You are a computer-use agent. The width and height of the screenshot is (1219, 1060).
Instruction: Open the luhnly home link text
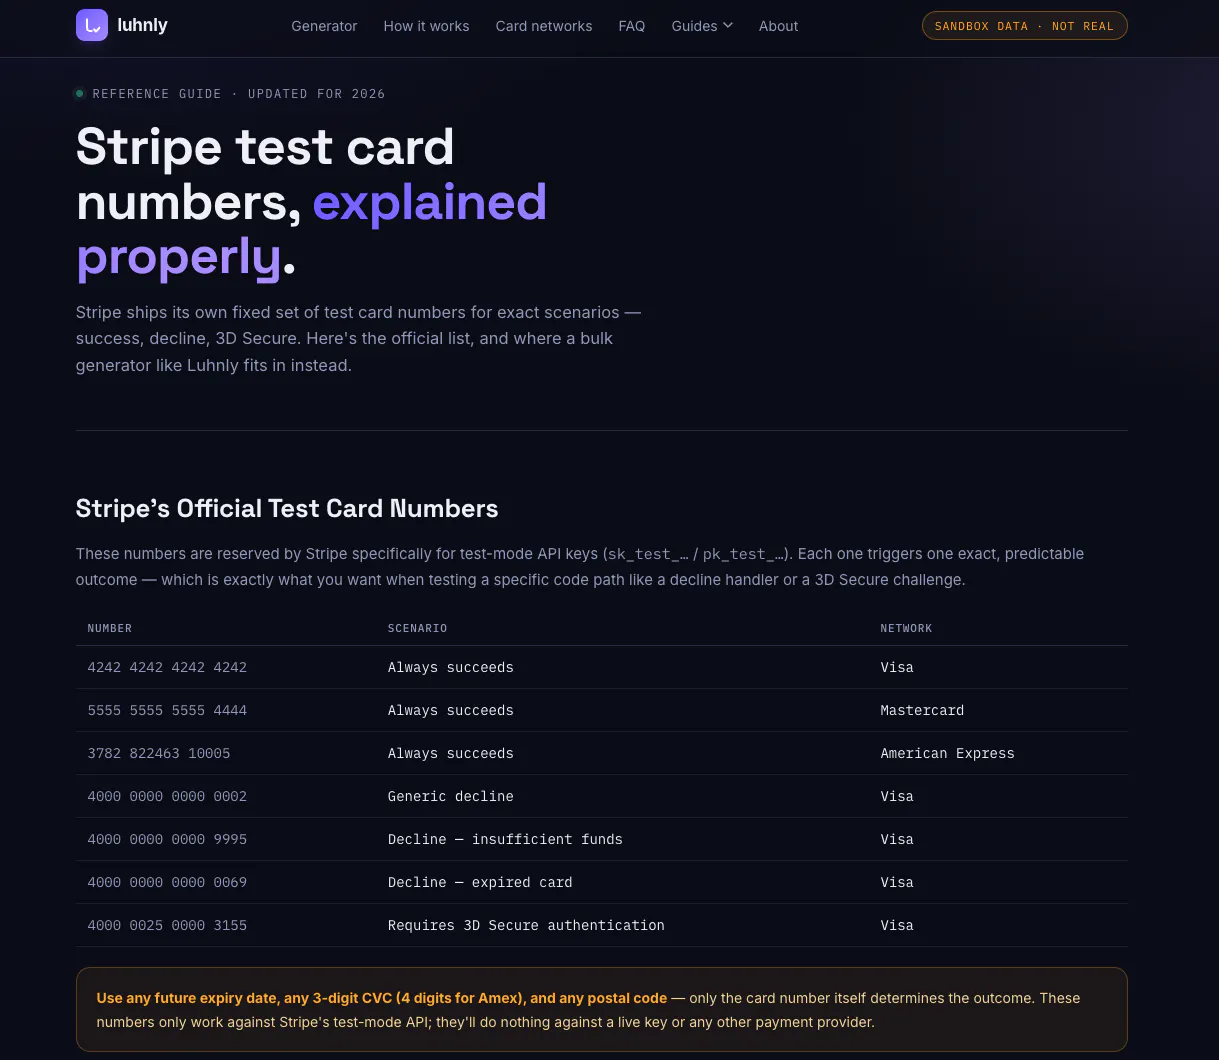point(142,26)
